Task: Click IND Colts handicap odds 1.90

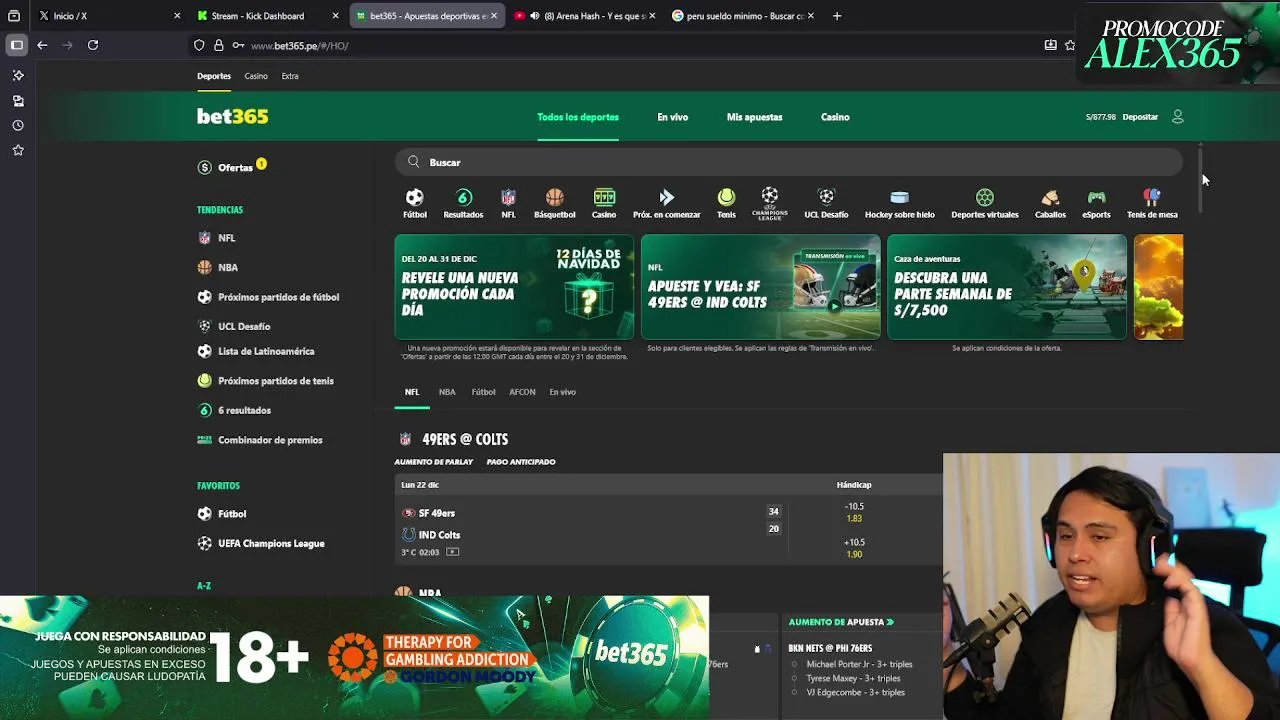Action: point(854,554)
